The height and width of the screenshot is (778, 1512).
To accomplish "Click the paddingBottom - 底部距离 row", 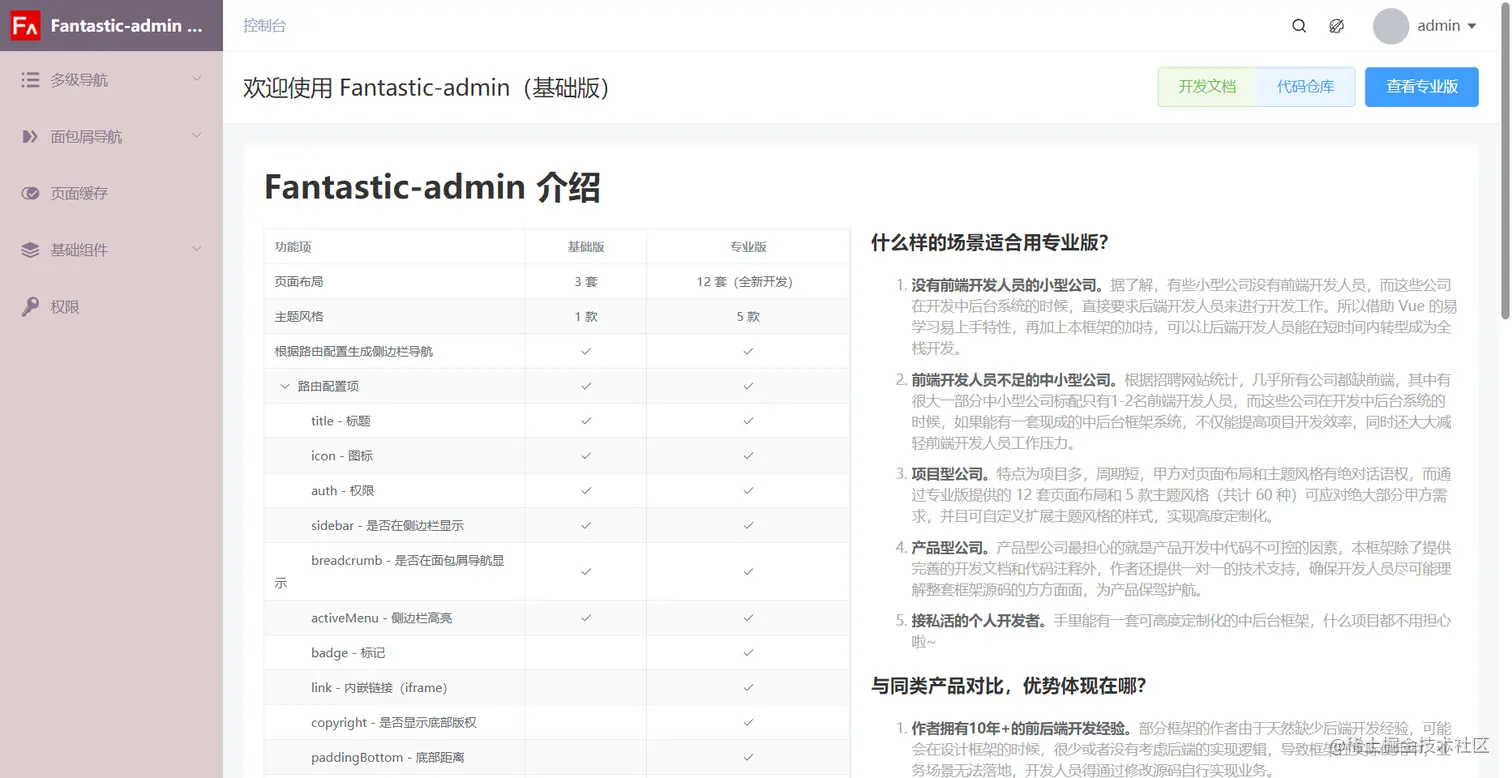I will (556, 758).
